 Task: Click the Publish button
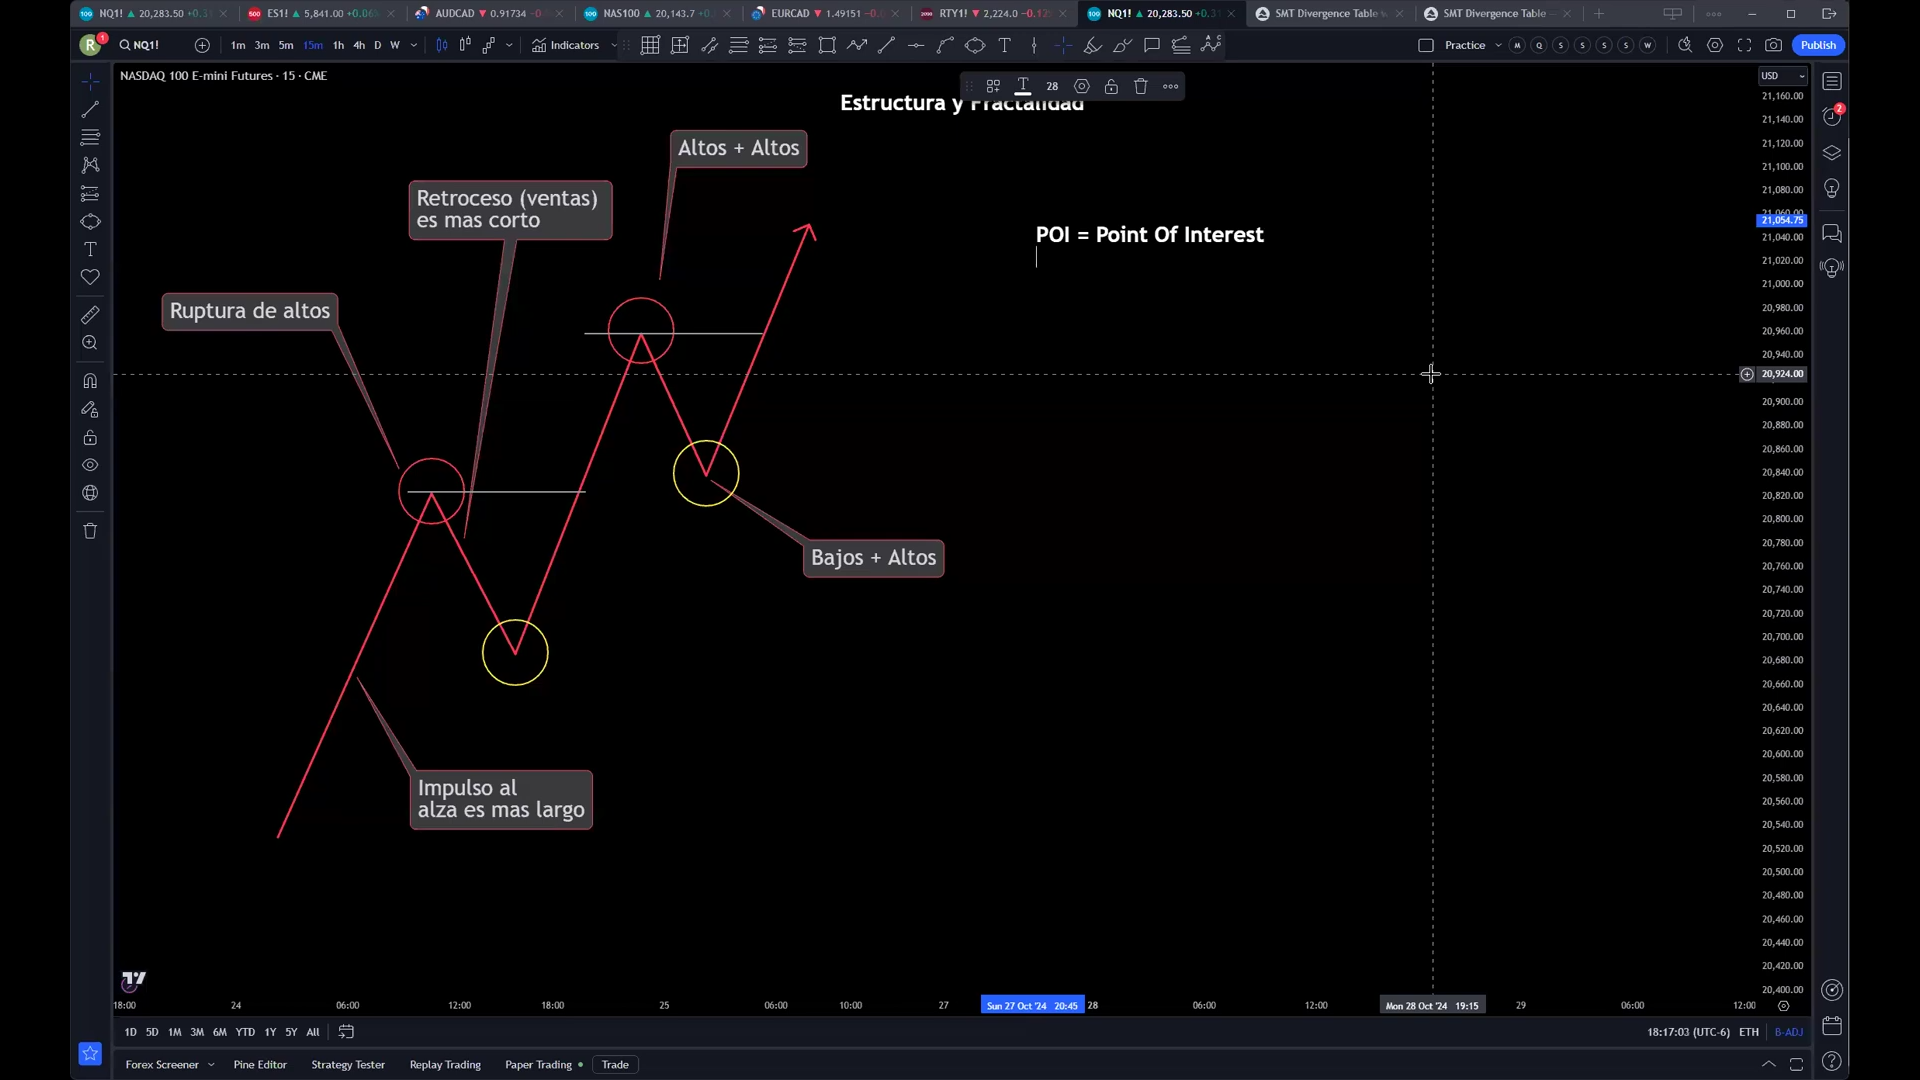coord(1817,45)
